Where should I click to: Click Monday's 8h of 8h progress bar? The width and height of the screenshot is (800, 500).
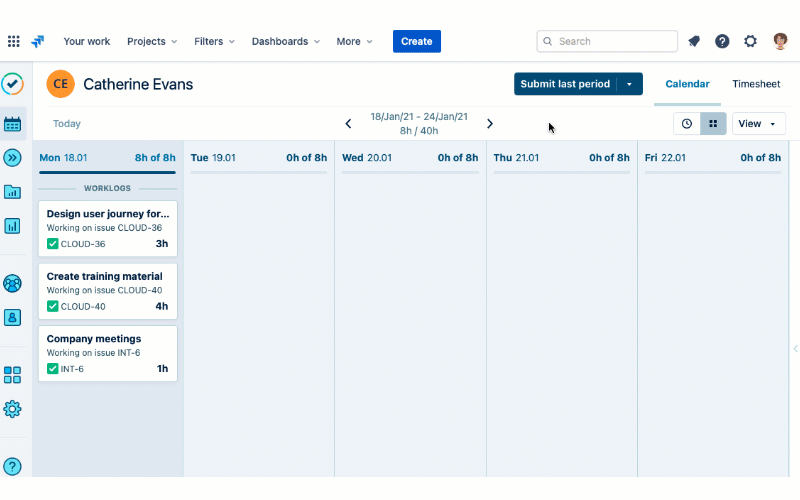click(107, 173)
